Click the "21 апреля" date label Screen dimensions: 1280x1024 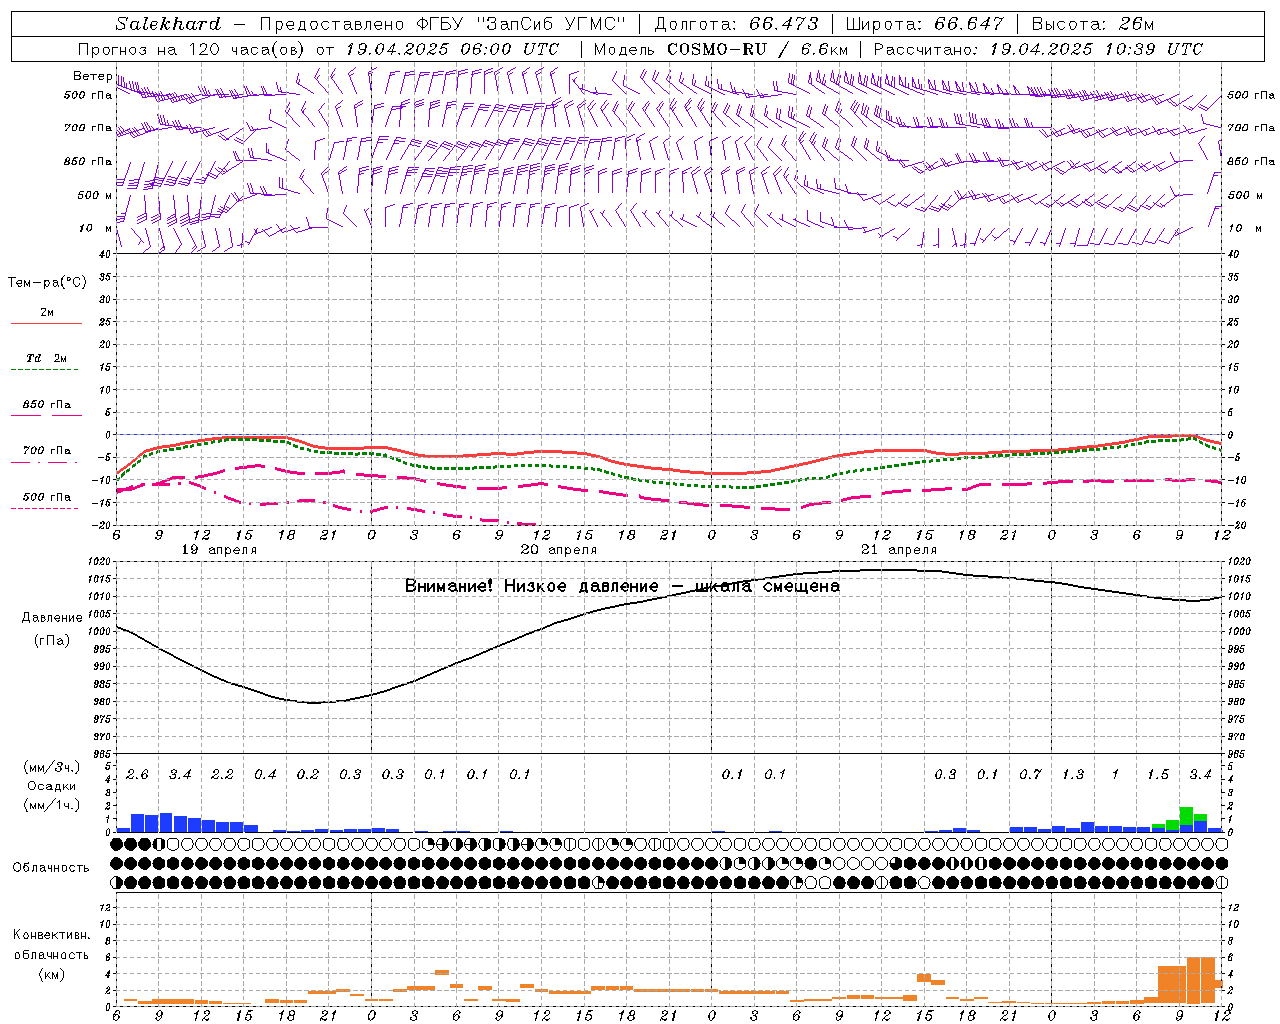click(899, 550)
